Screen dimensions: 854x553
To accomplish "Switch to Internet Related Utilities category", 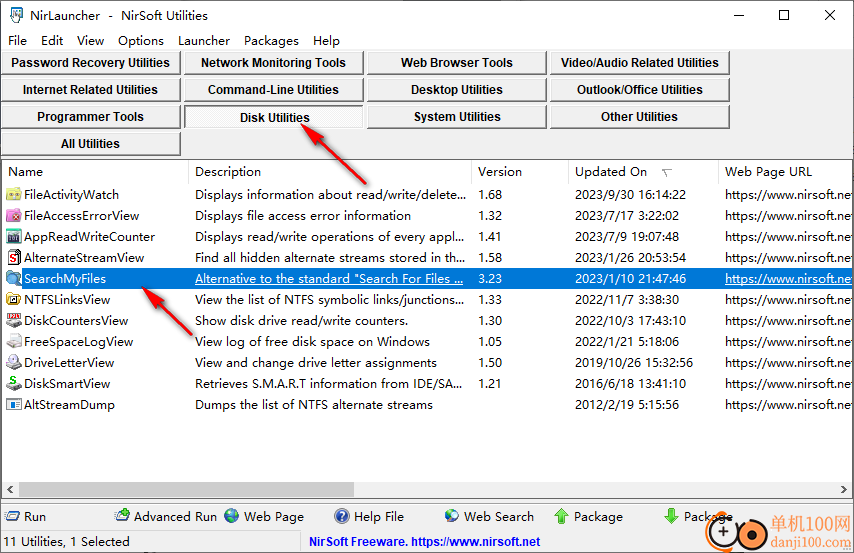I will pyautogui.click(x=90, y=89).
